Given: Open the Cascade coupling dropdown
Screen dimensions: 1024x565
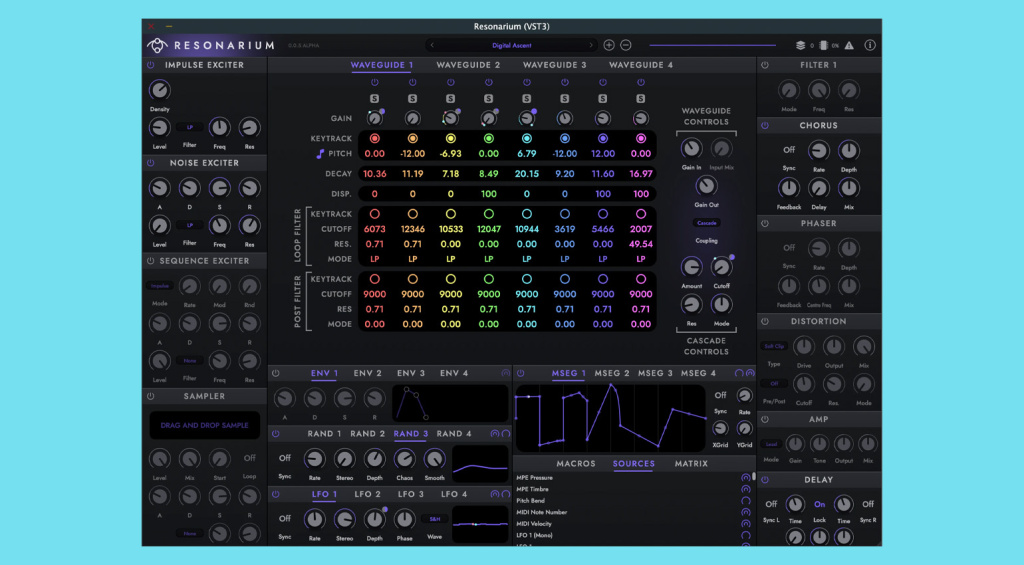Looking at the screenshot, I should coord(706,223).
